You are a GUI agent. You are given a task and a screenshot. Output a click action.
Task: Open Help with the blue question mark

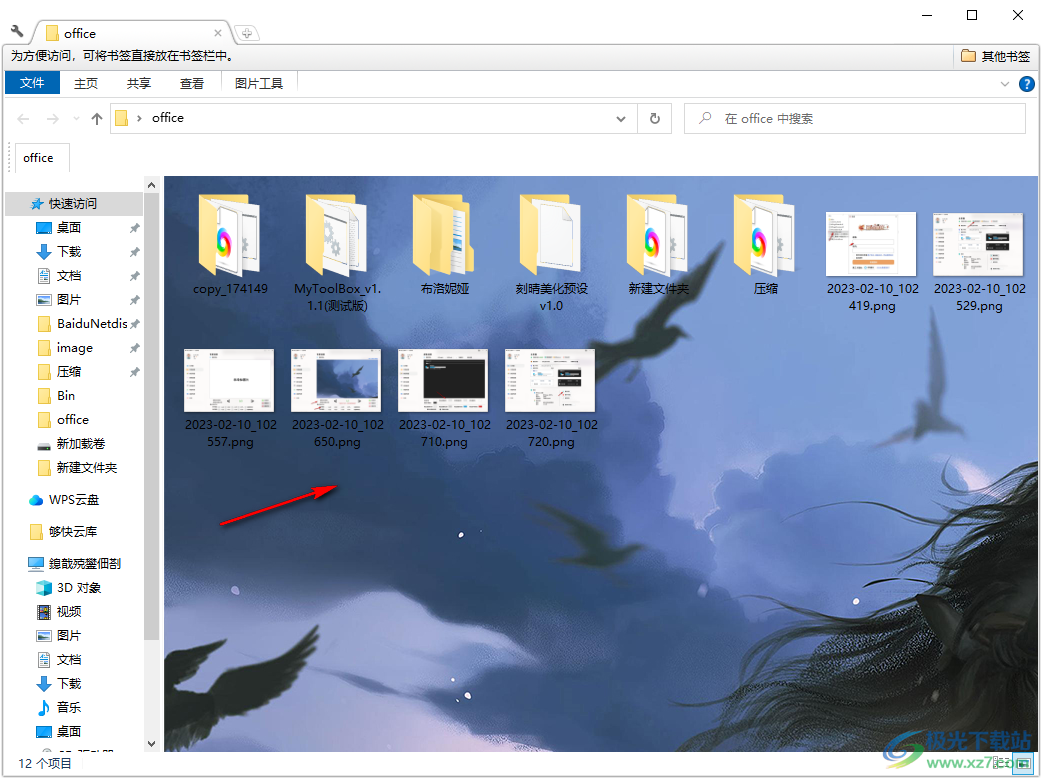[x=1027, y=84]
